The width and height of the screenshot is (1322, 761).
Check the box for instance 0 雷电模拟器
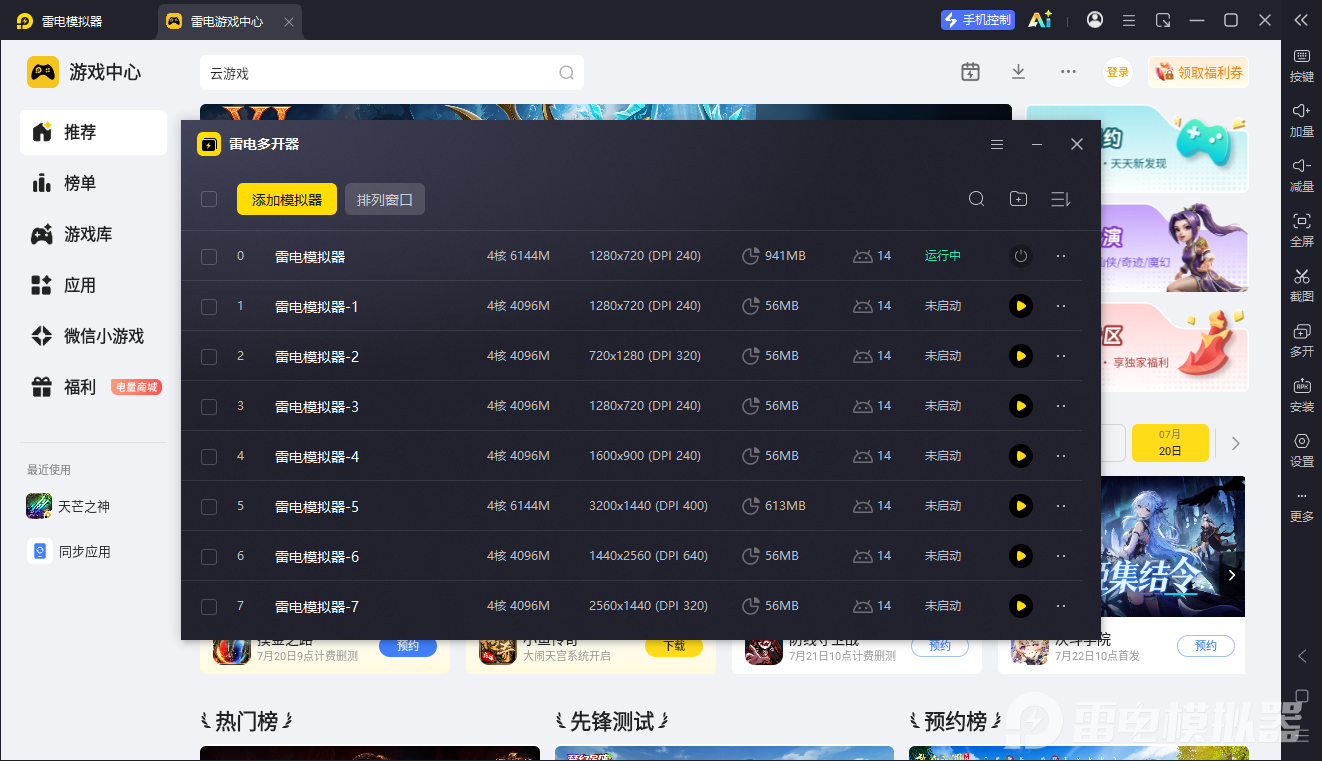pos(209,257)
